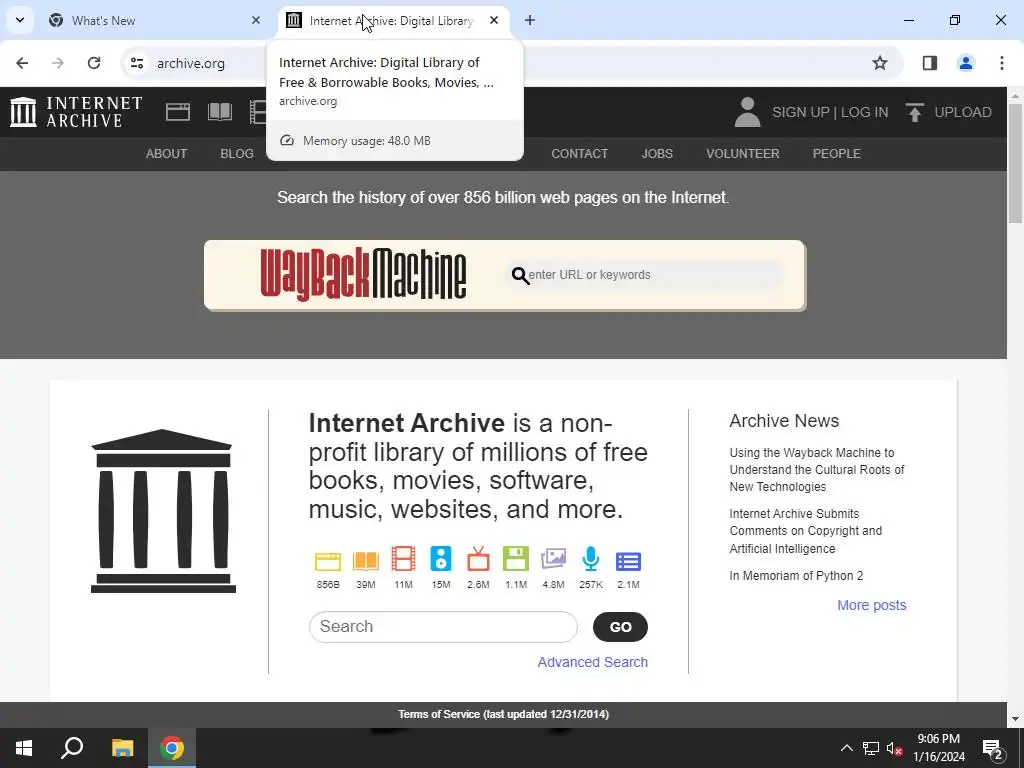Click the UPLOAD text link
The width and height of the screenshot is (1024, 768).
click(x=963, y=112)
